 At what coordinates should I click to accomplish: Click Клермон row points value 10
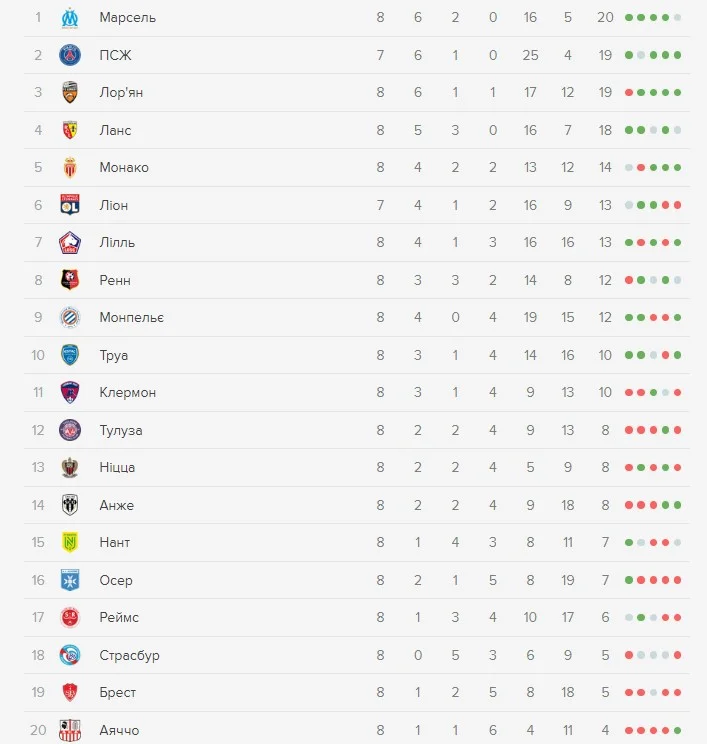[x=605, y=392]
